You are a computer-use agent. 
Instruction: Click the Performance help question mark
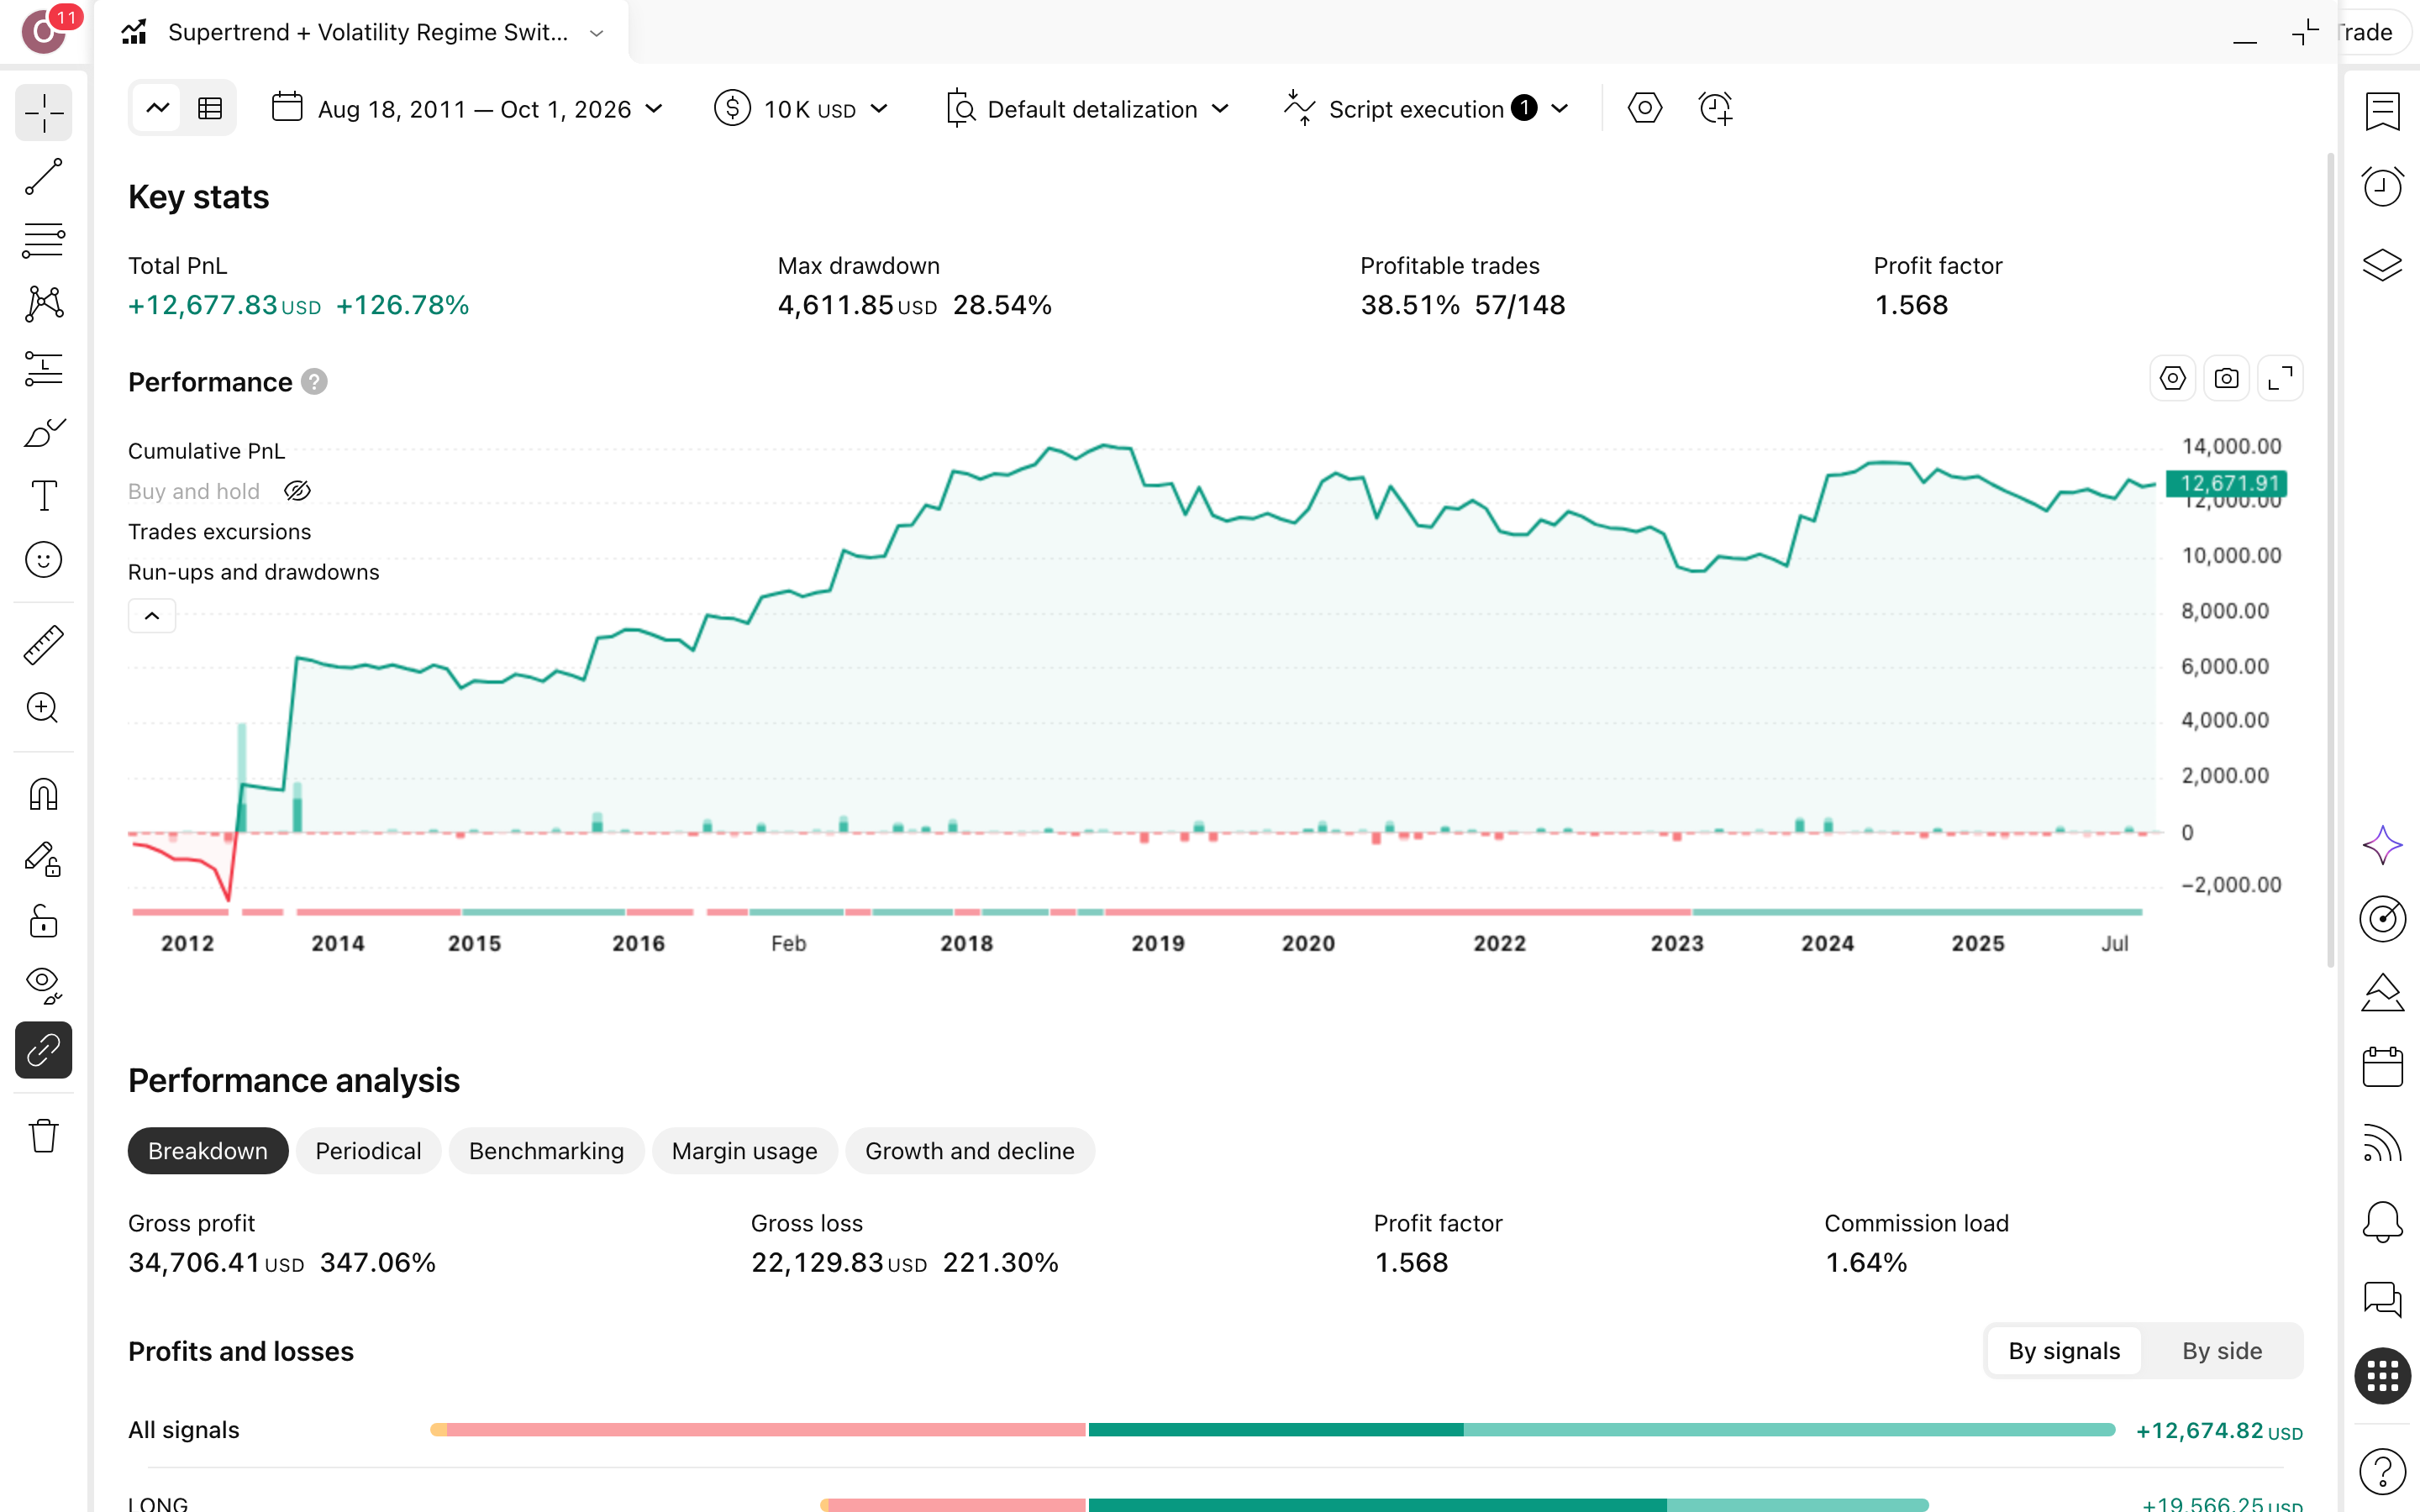point(314,382)
